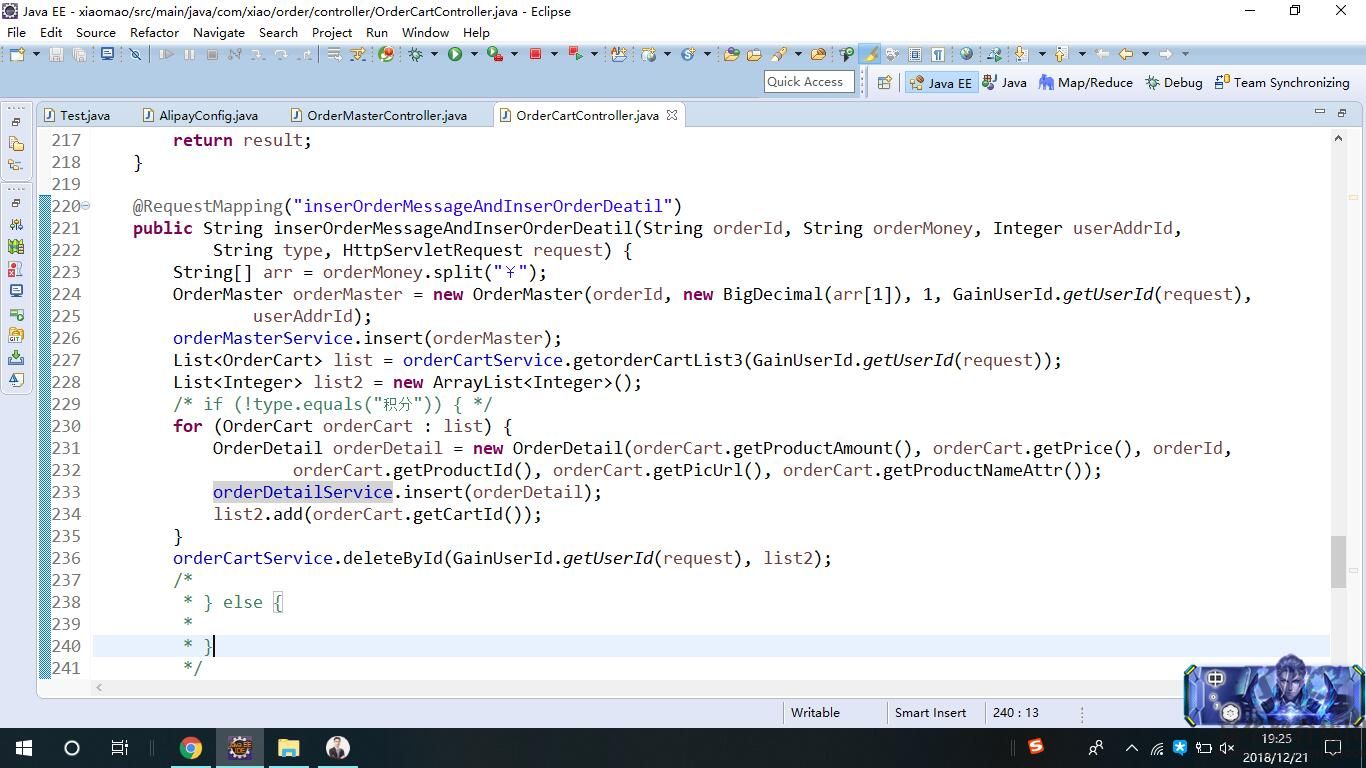Image resolution: width=1366 pixels, height=768 pixels.
Task: Click the Search flashlight icon
Action: coord(779,54)
